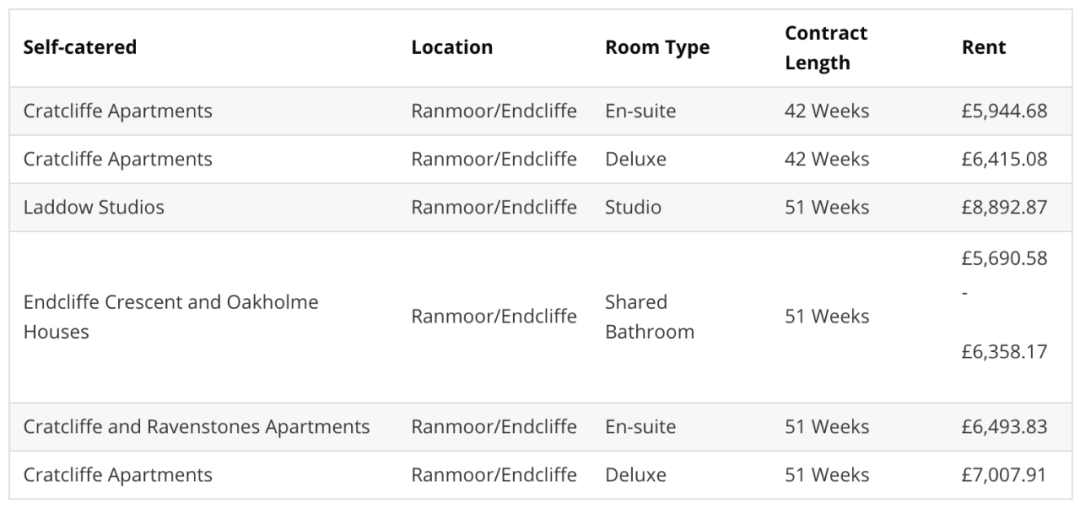Click the Studio room type cell
The image size is (1080, 509).
tap(633, 207)
